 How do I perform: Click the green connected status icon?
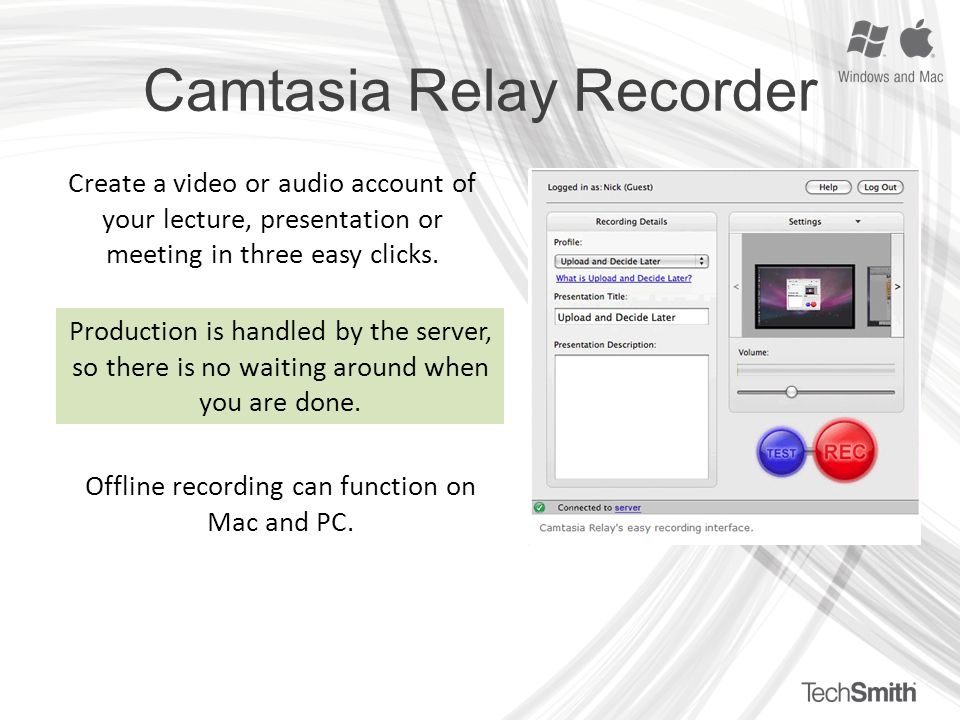click(539, 508)
